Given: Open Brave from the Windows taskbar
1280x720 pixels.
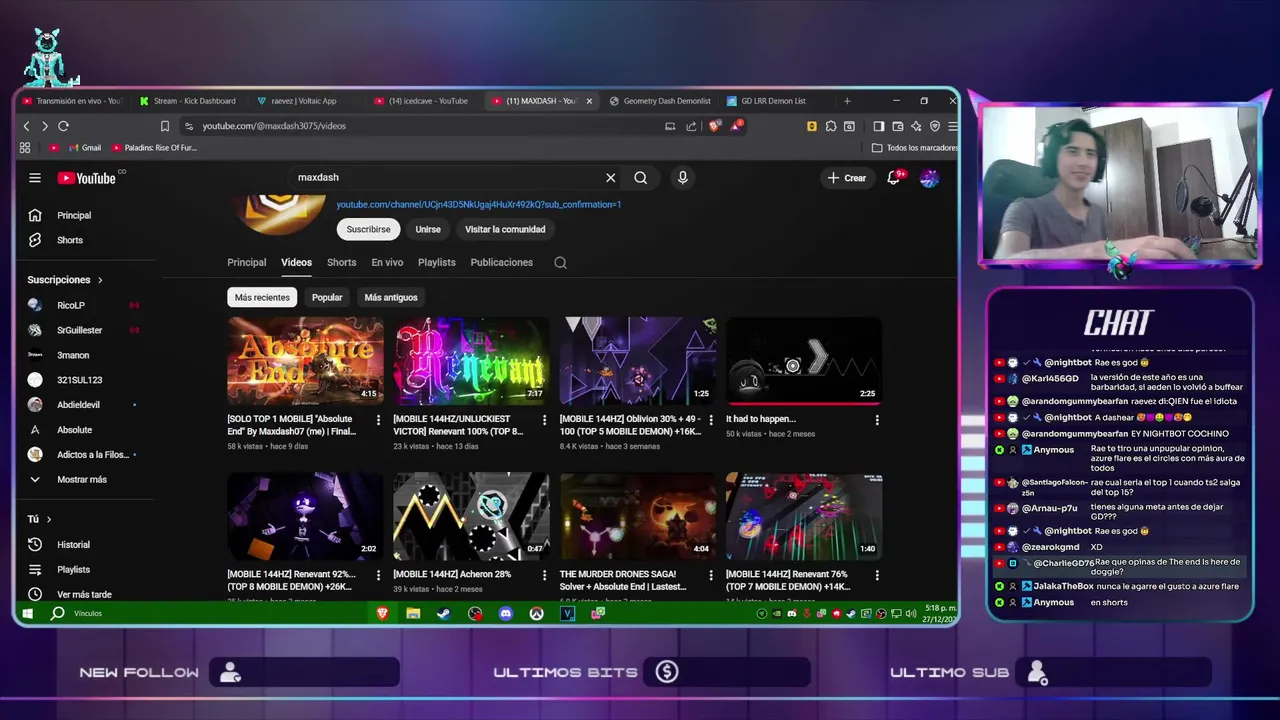Looking at the screenshot, I should [382, 613].
